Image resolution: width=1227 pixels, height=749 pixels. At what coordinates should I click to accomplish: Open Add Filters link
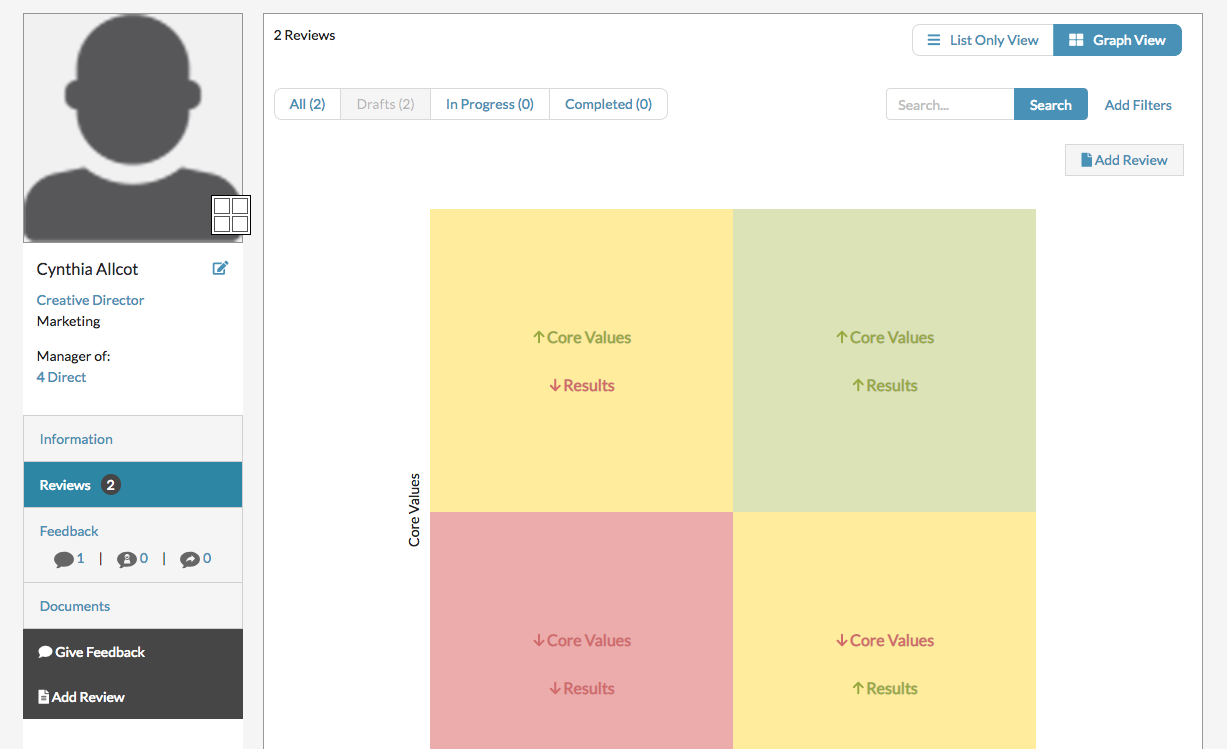1138,105
